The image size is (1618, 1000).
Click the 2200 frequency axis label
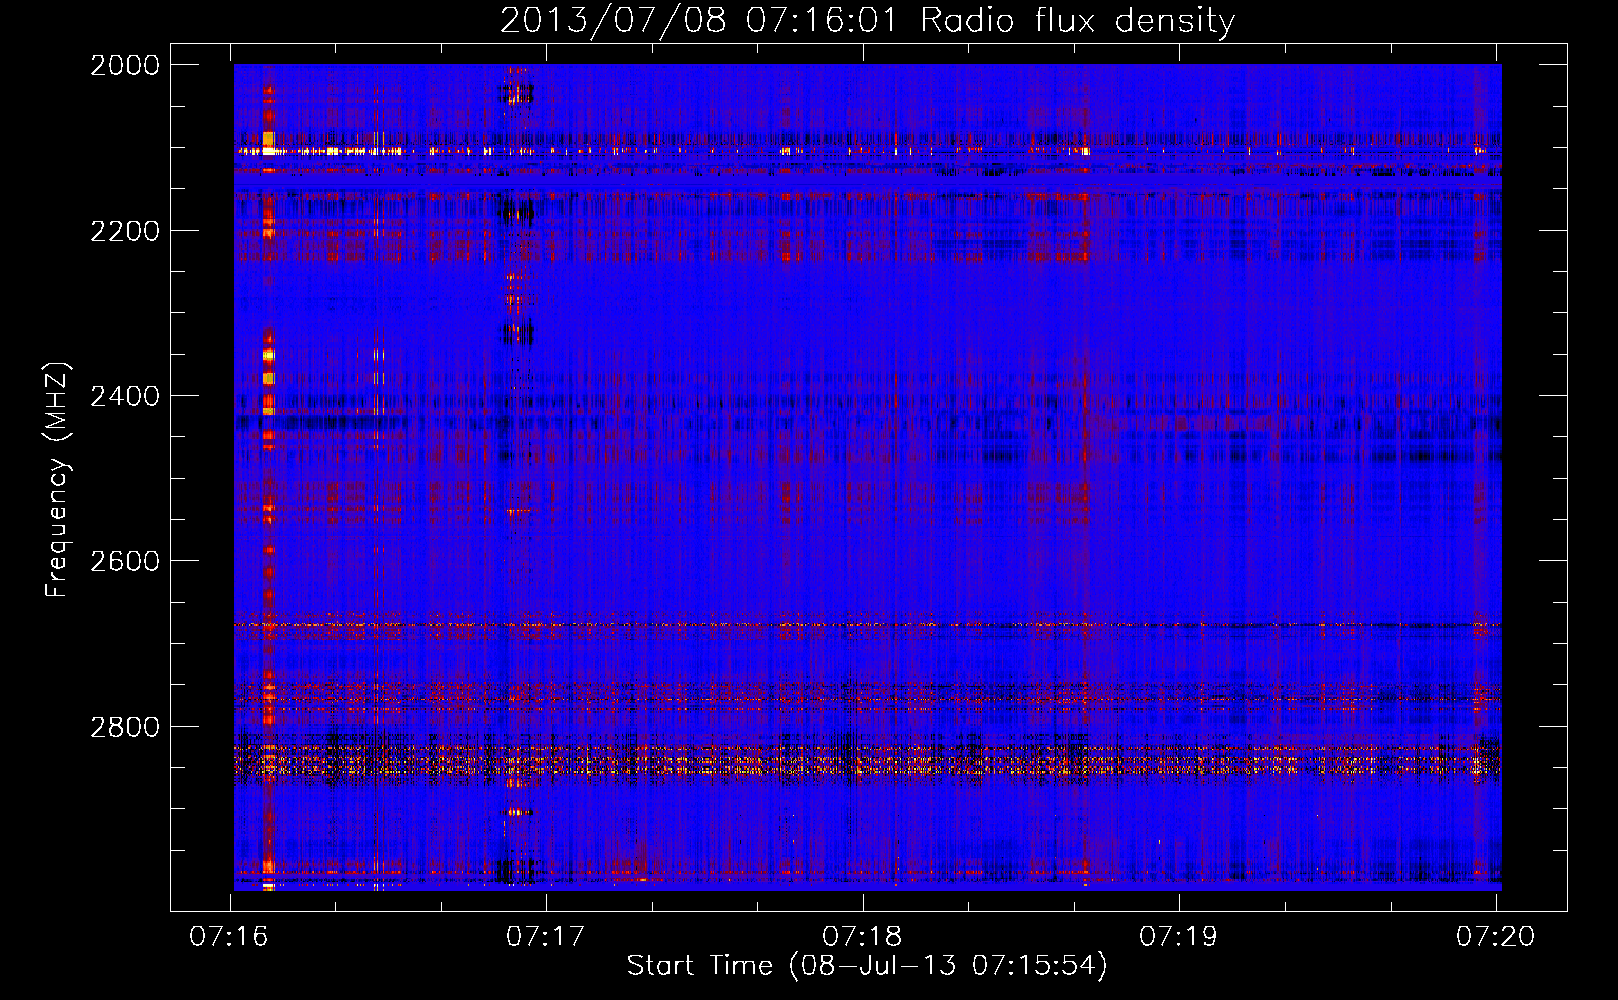125,231
